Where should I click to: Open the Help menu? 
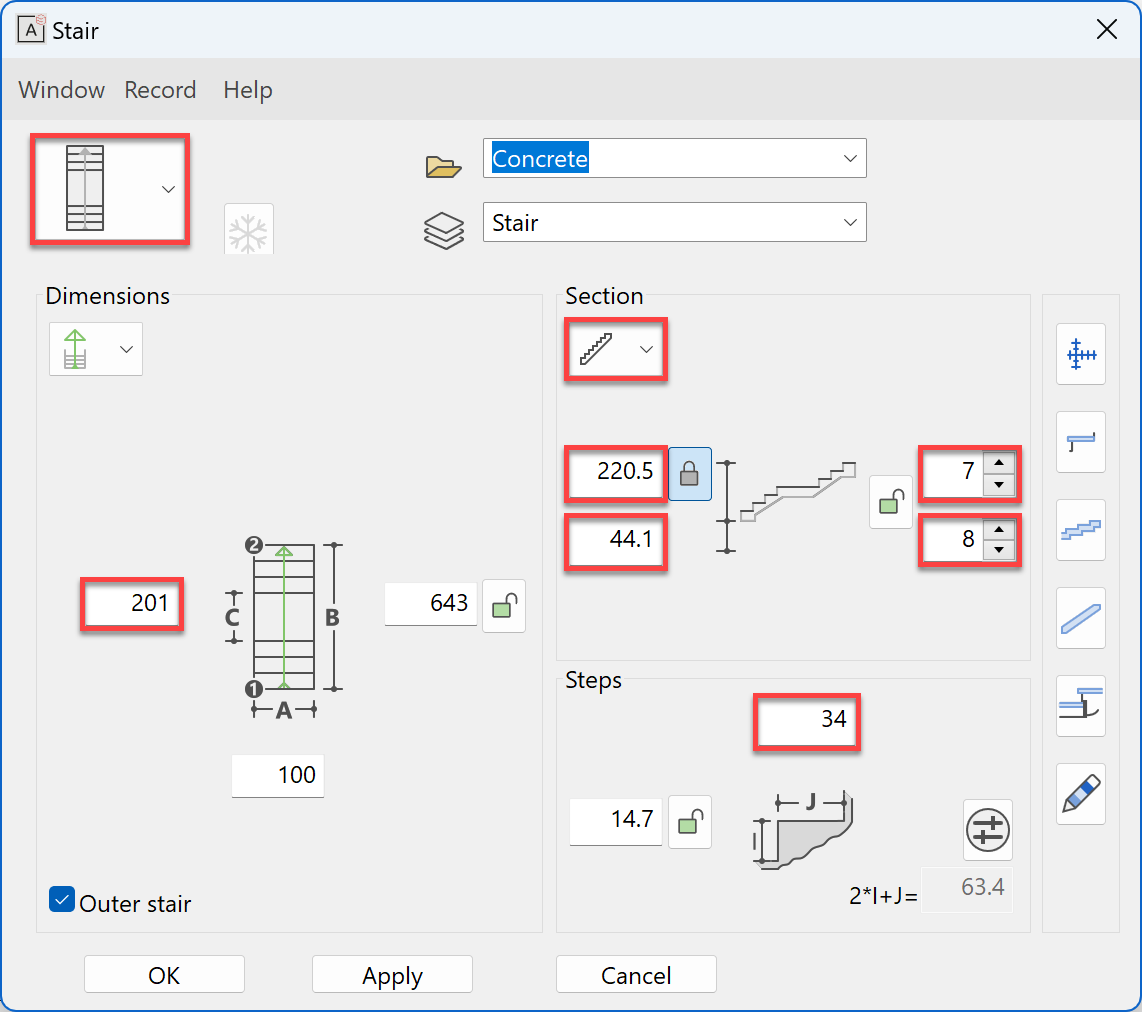click(x=248, y=90)
